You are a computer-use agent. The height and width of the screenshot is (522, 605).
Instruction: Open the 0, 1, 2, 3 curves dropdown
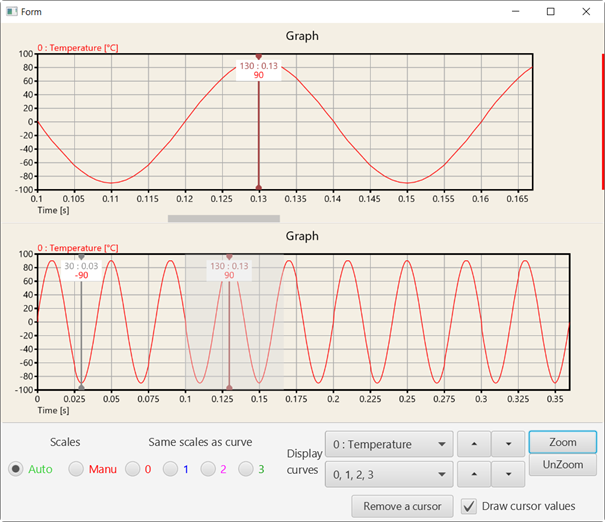click(389, 474)
